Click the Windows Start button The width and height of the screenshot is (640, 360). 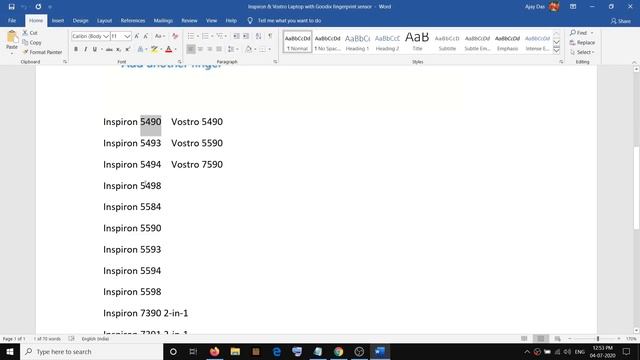[10, 351]
